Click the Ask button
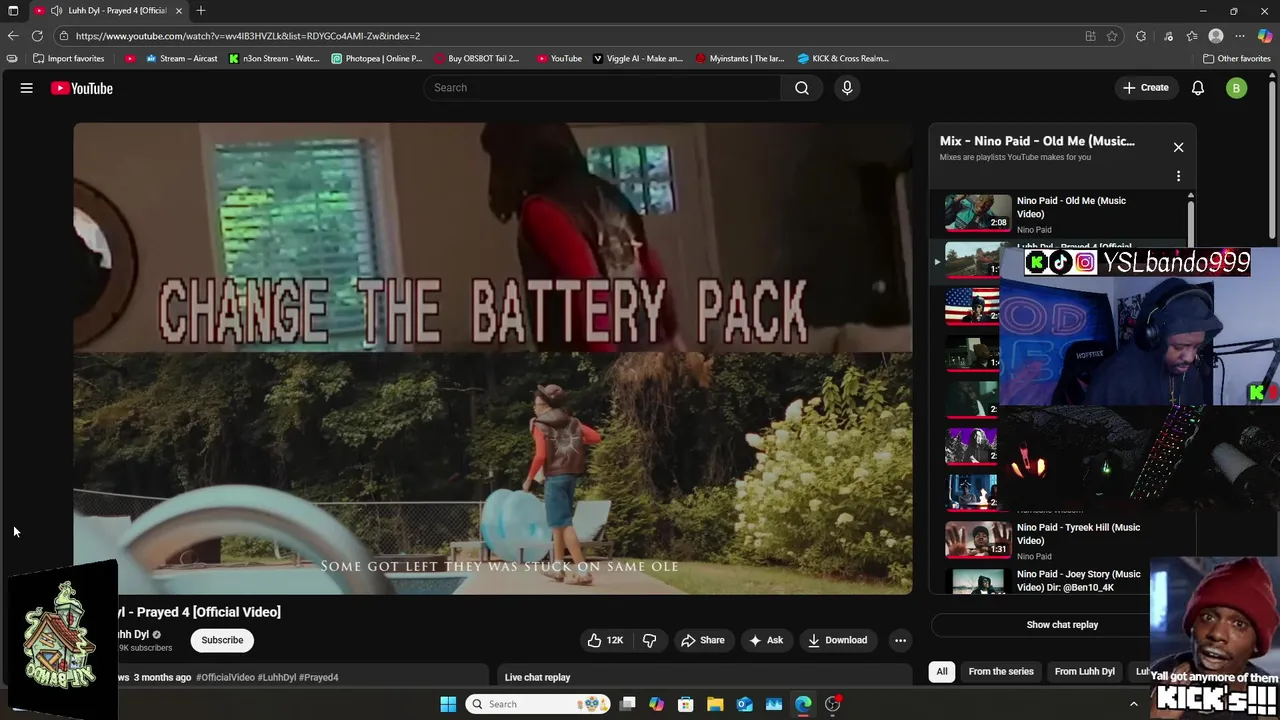The image size is (1280, 720). coord(766,640)
